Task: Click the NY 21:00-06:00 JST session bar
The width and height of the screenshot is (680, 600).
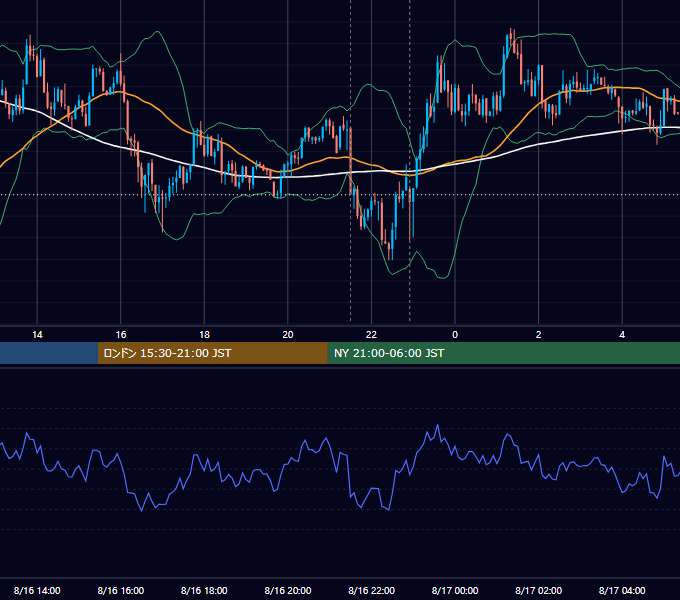Action: coord(503,353)
